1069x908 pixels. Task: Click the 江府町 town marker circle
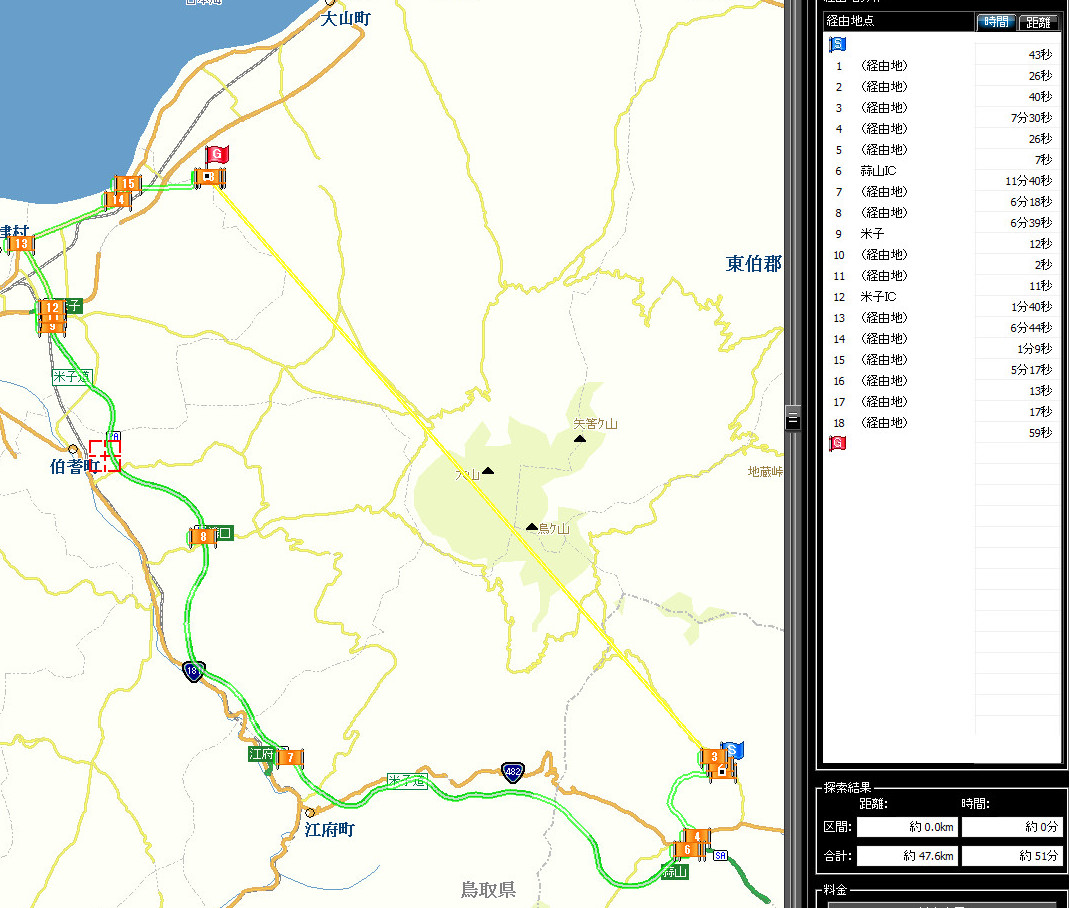click(310, 813)
